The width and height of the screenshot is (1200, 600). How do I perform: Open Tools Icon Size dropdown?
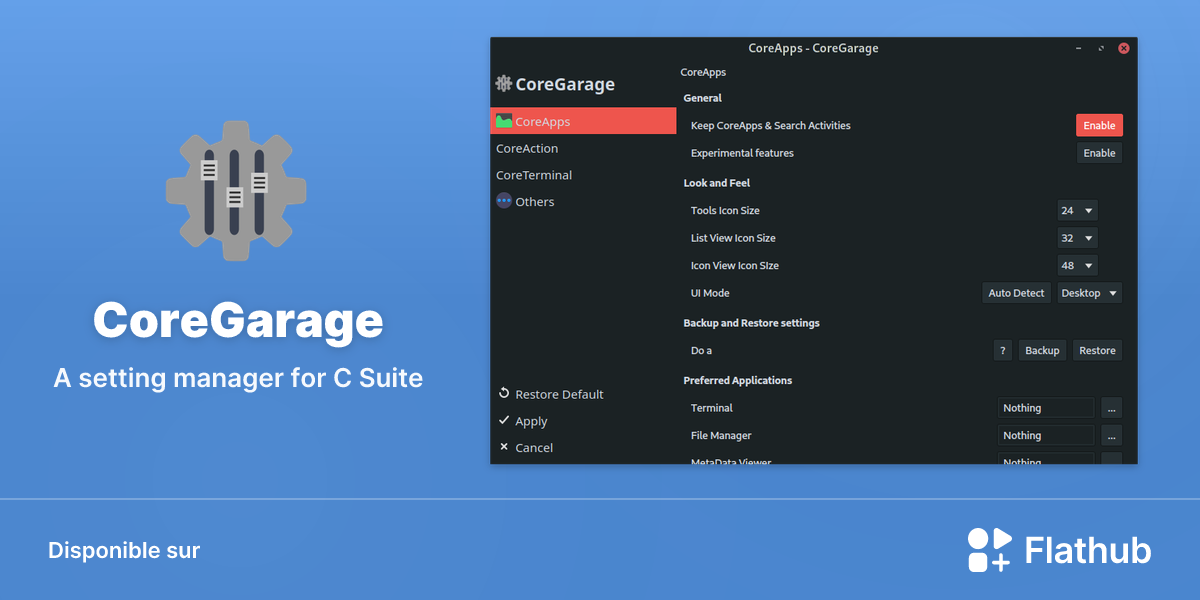(1077, 210)
